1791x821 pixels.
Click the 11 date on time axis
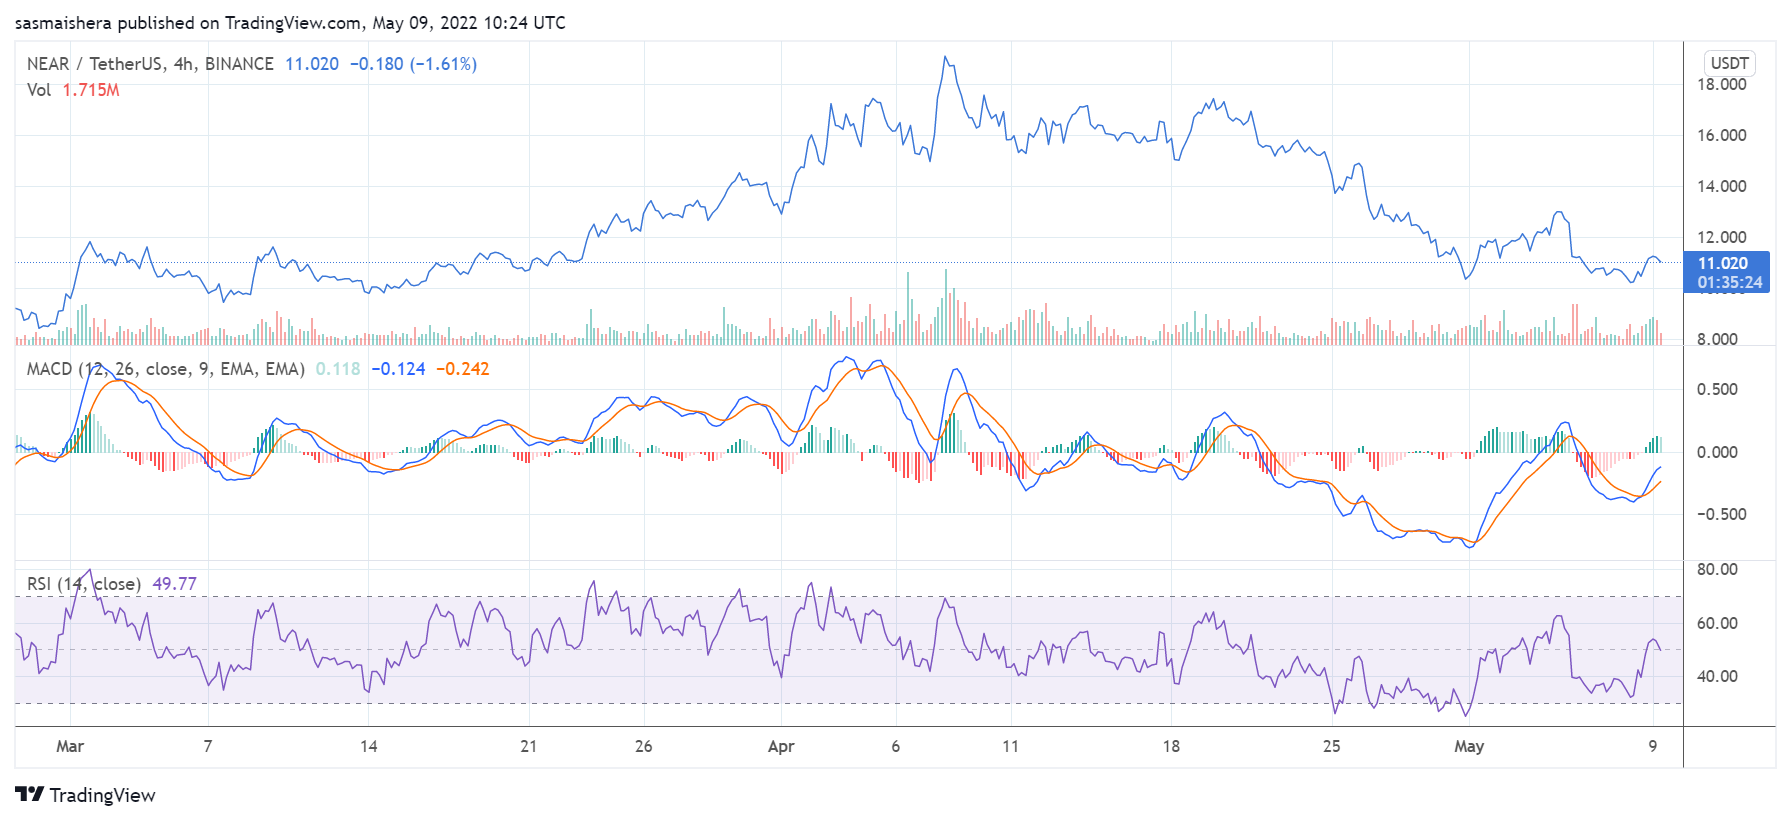[x=1011, y=746]
